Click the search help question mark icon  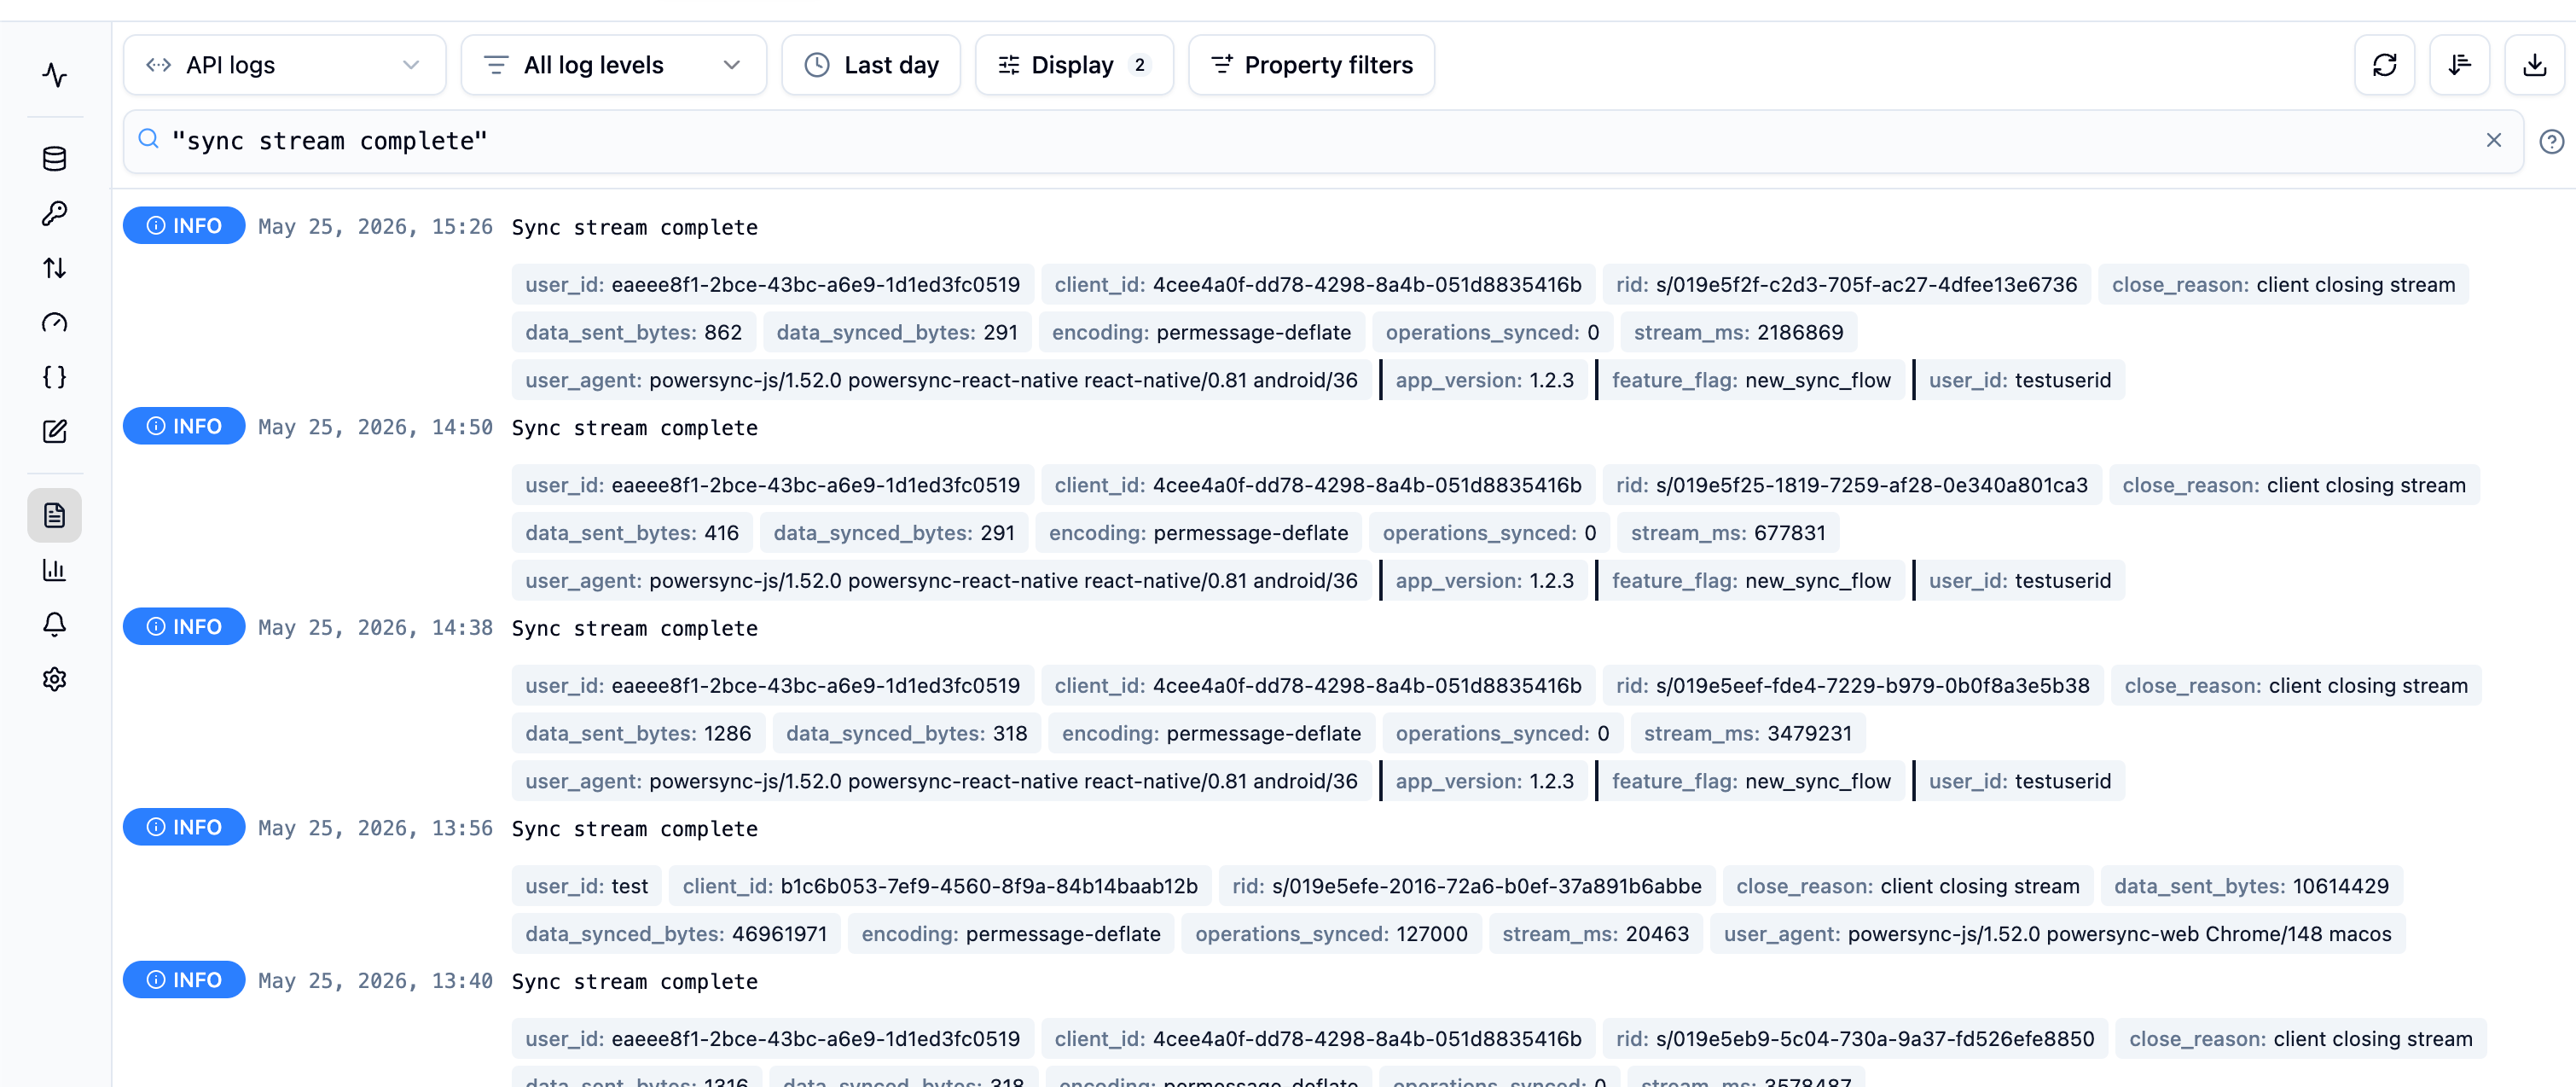click(x=2551, y=141)
